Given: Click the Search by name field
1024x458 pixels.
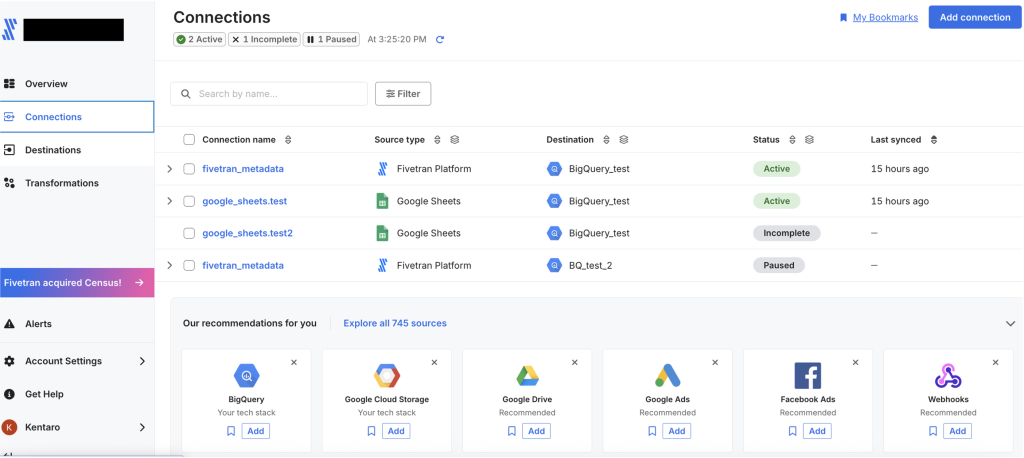Looking at the screenshot, I should click(x=278, y=94).
